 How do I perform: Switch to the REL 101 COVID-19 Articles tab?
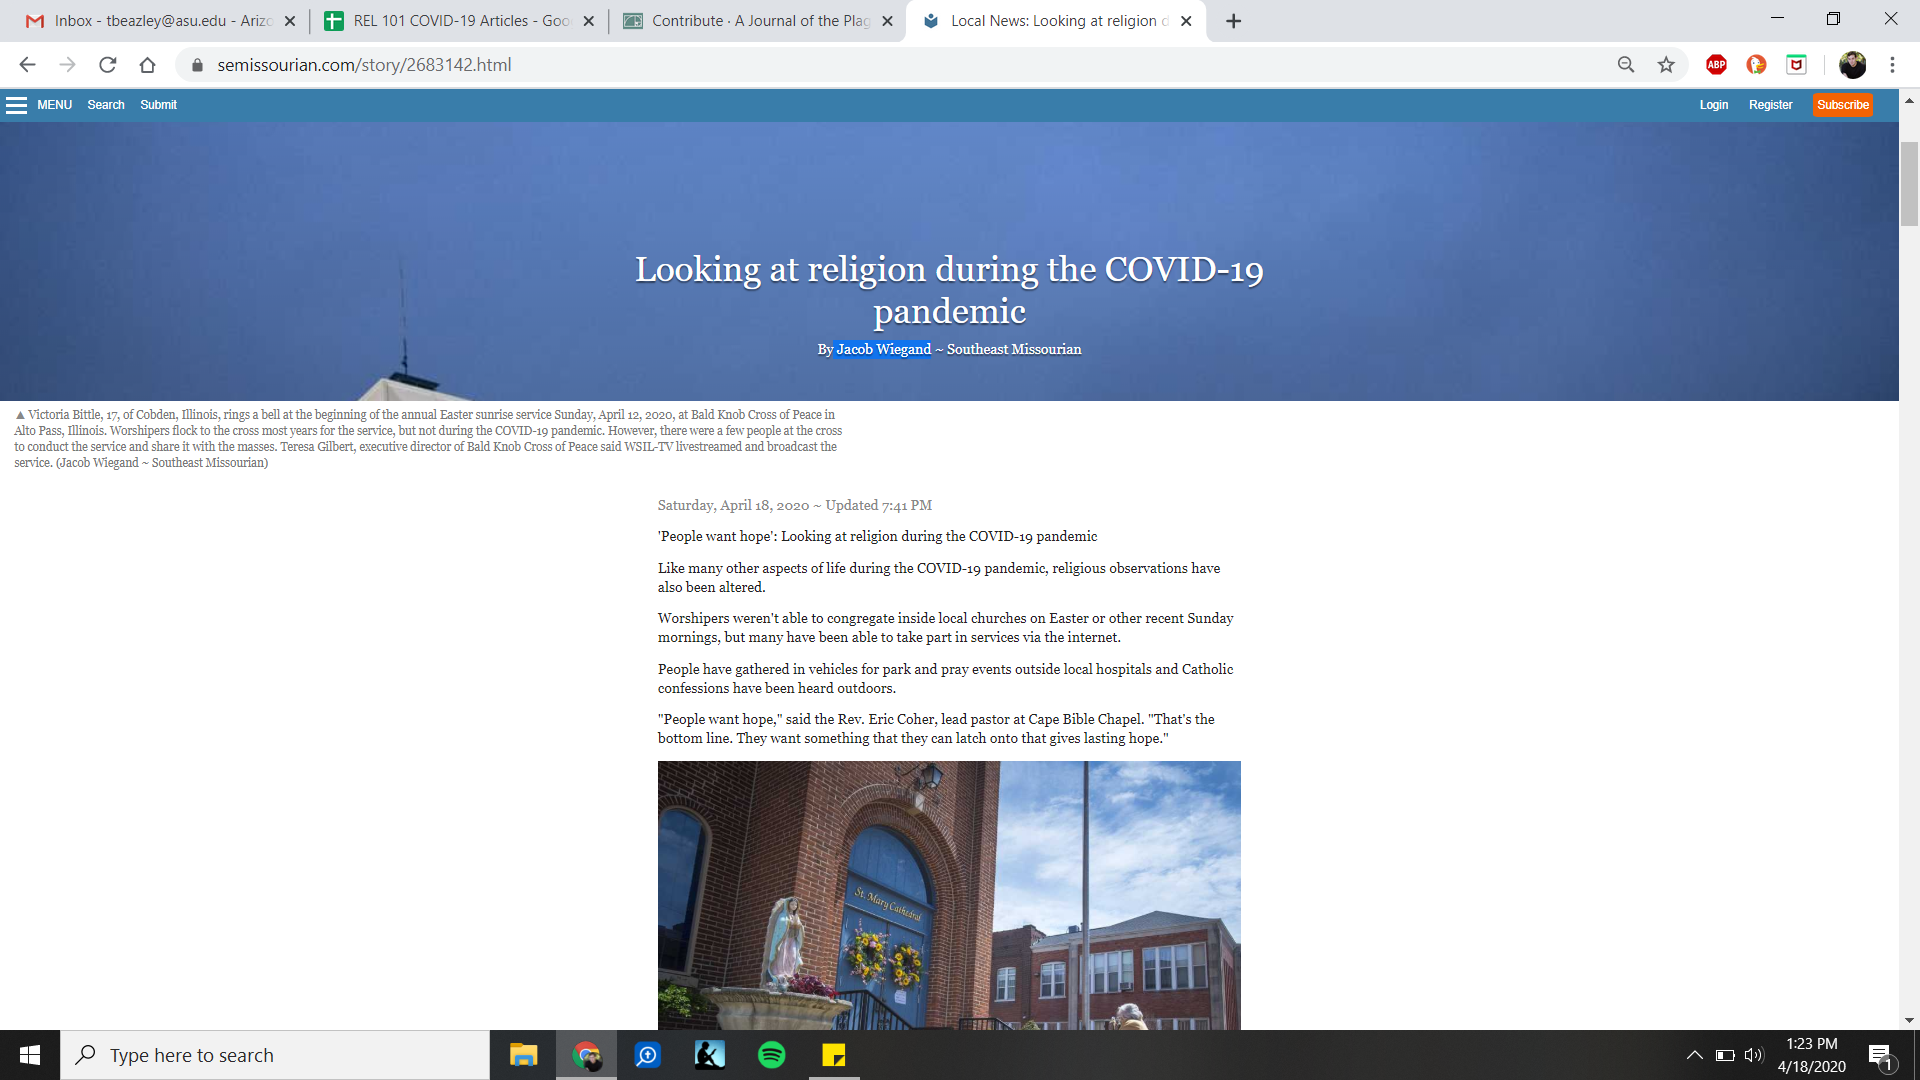pyautogui.click(x=460, y=21)
